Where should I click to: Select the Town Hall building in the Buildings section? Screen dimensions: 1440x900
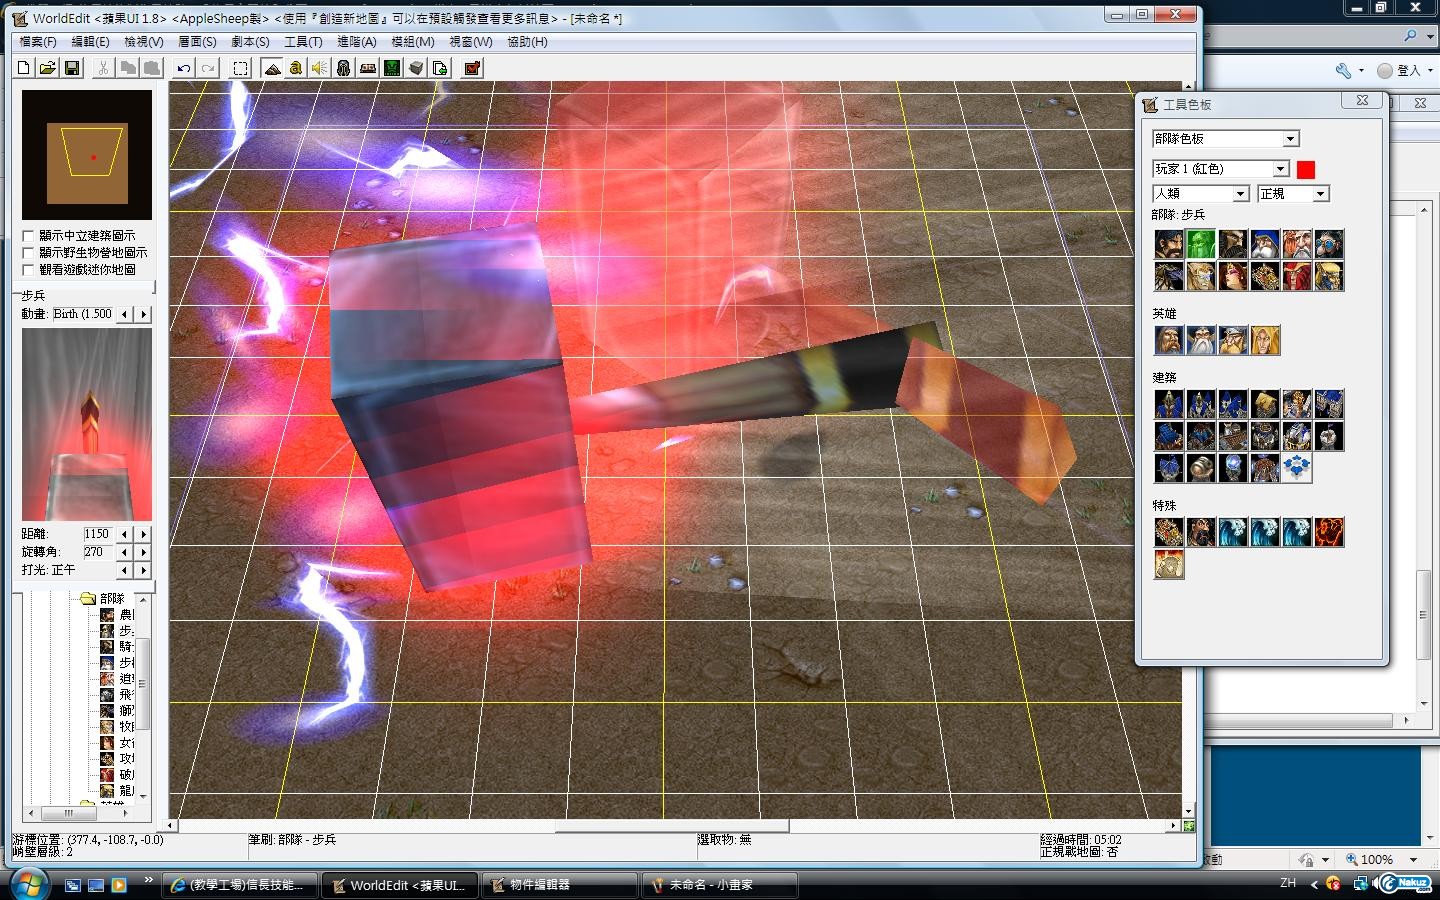[x=1169, y=404]
